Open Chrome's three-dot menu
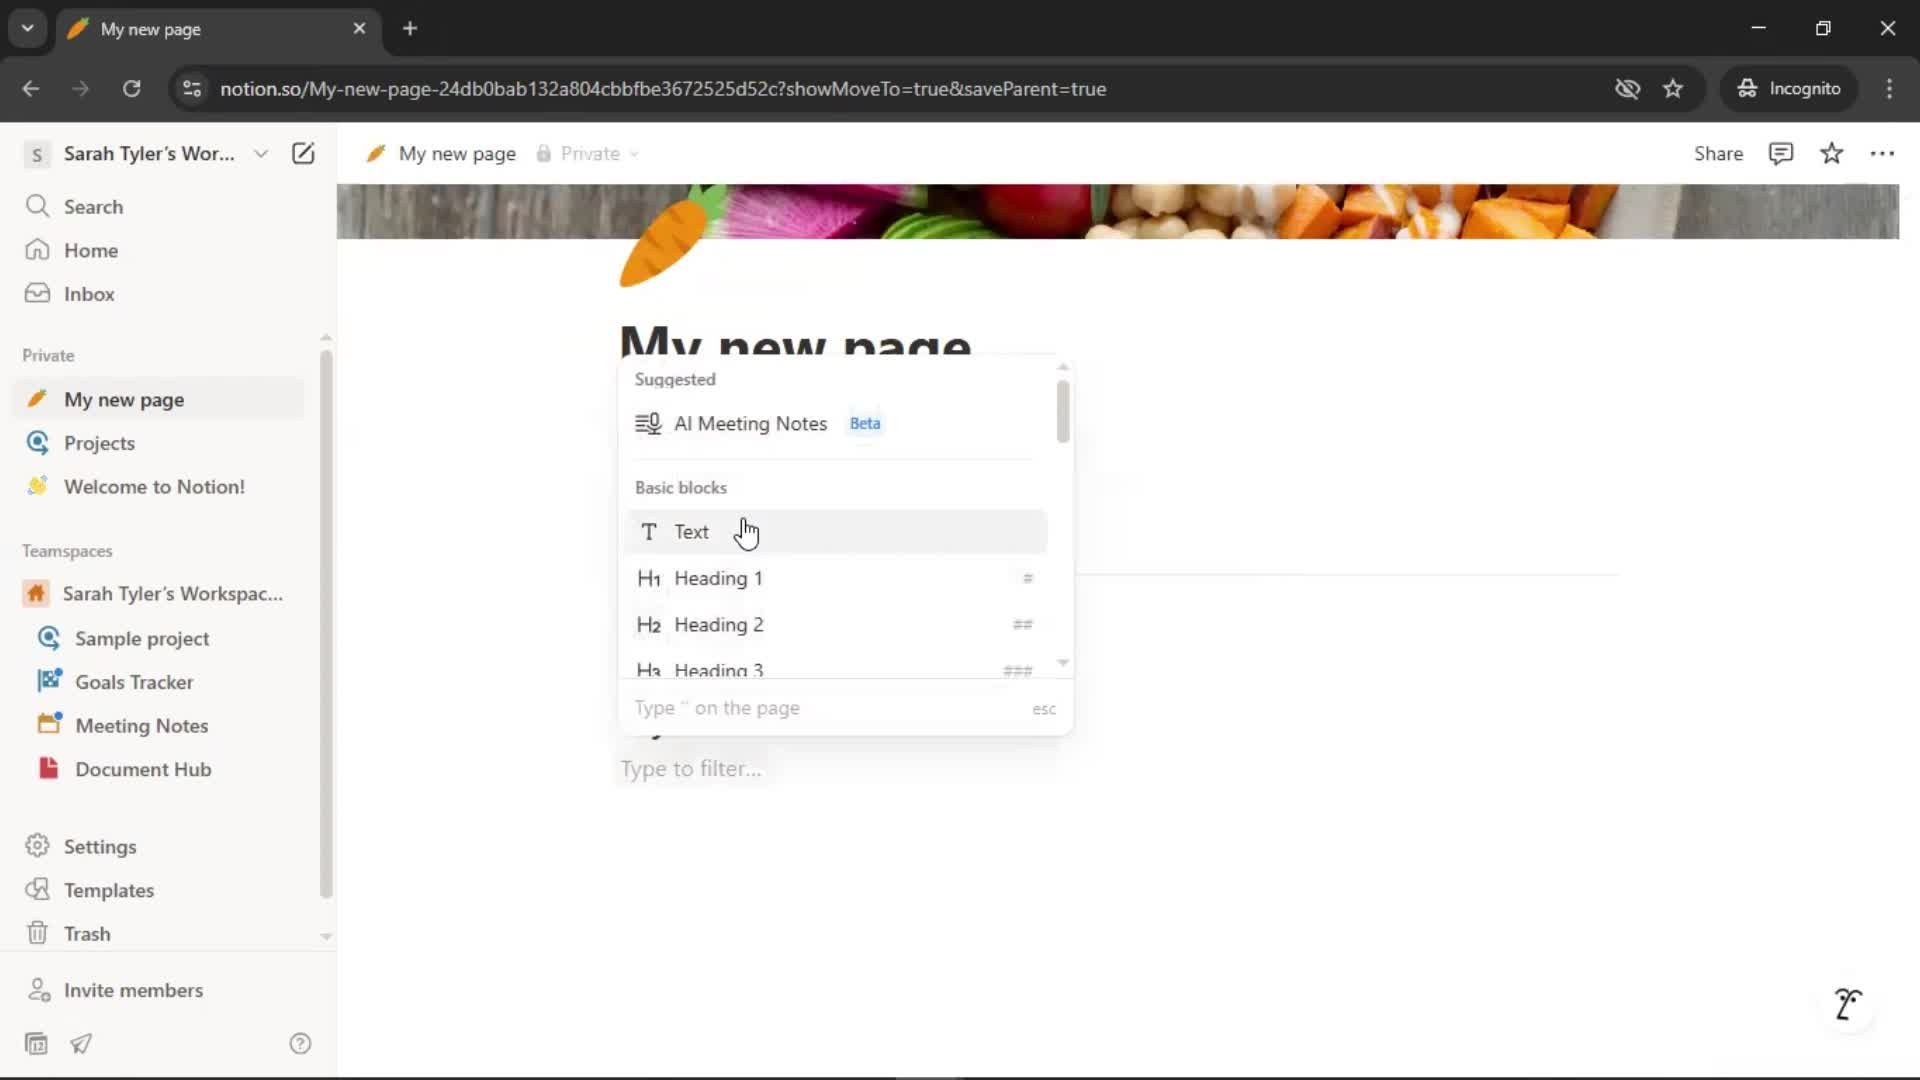The width and height of the screenshot is (1920, 1080). pos(1889,88)
